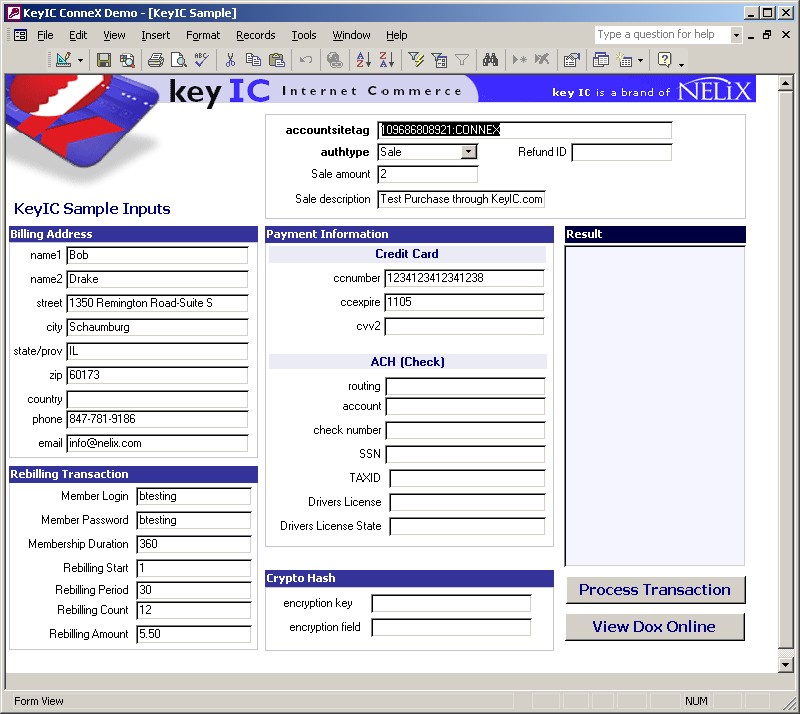Screen dimensions: 800x714
Task: Sort records ascending A to Z
Action: click(x=363, y=60)
